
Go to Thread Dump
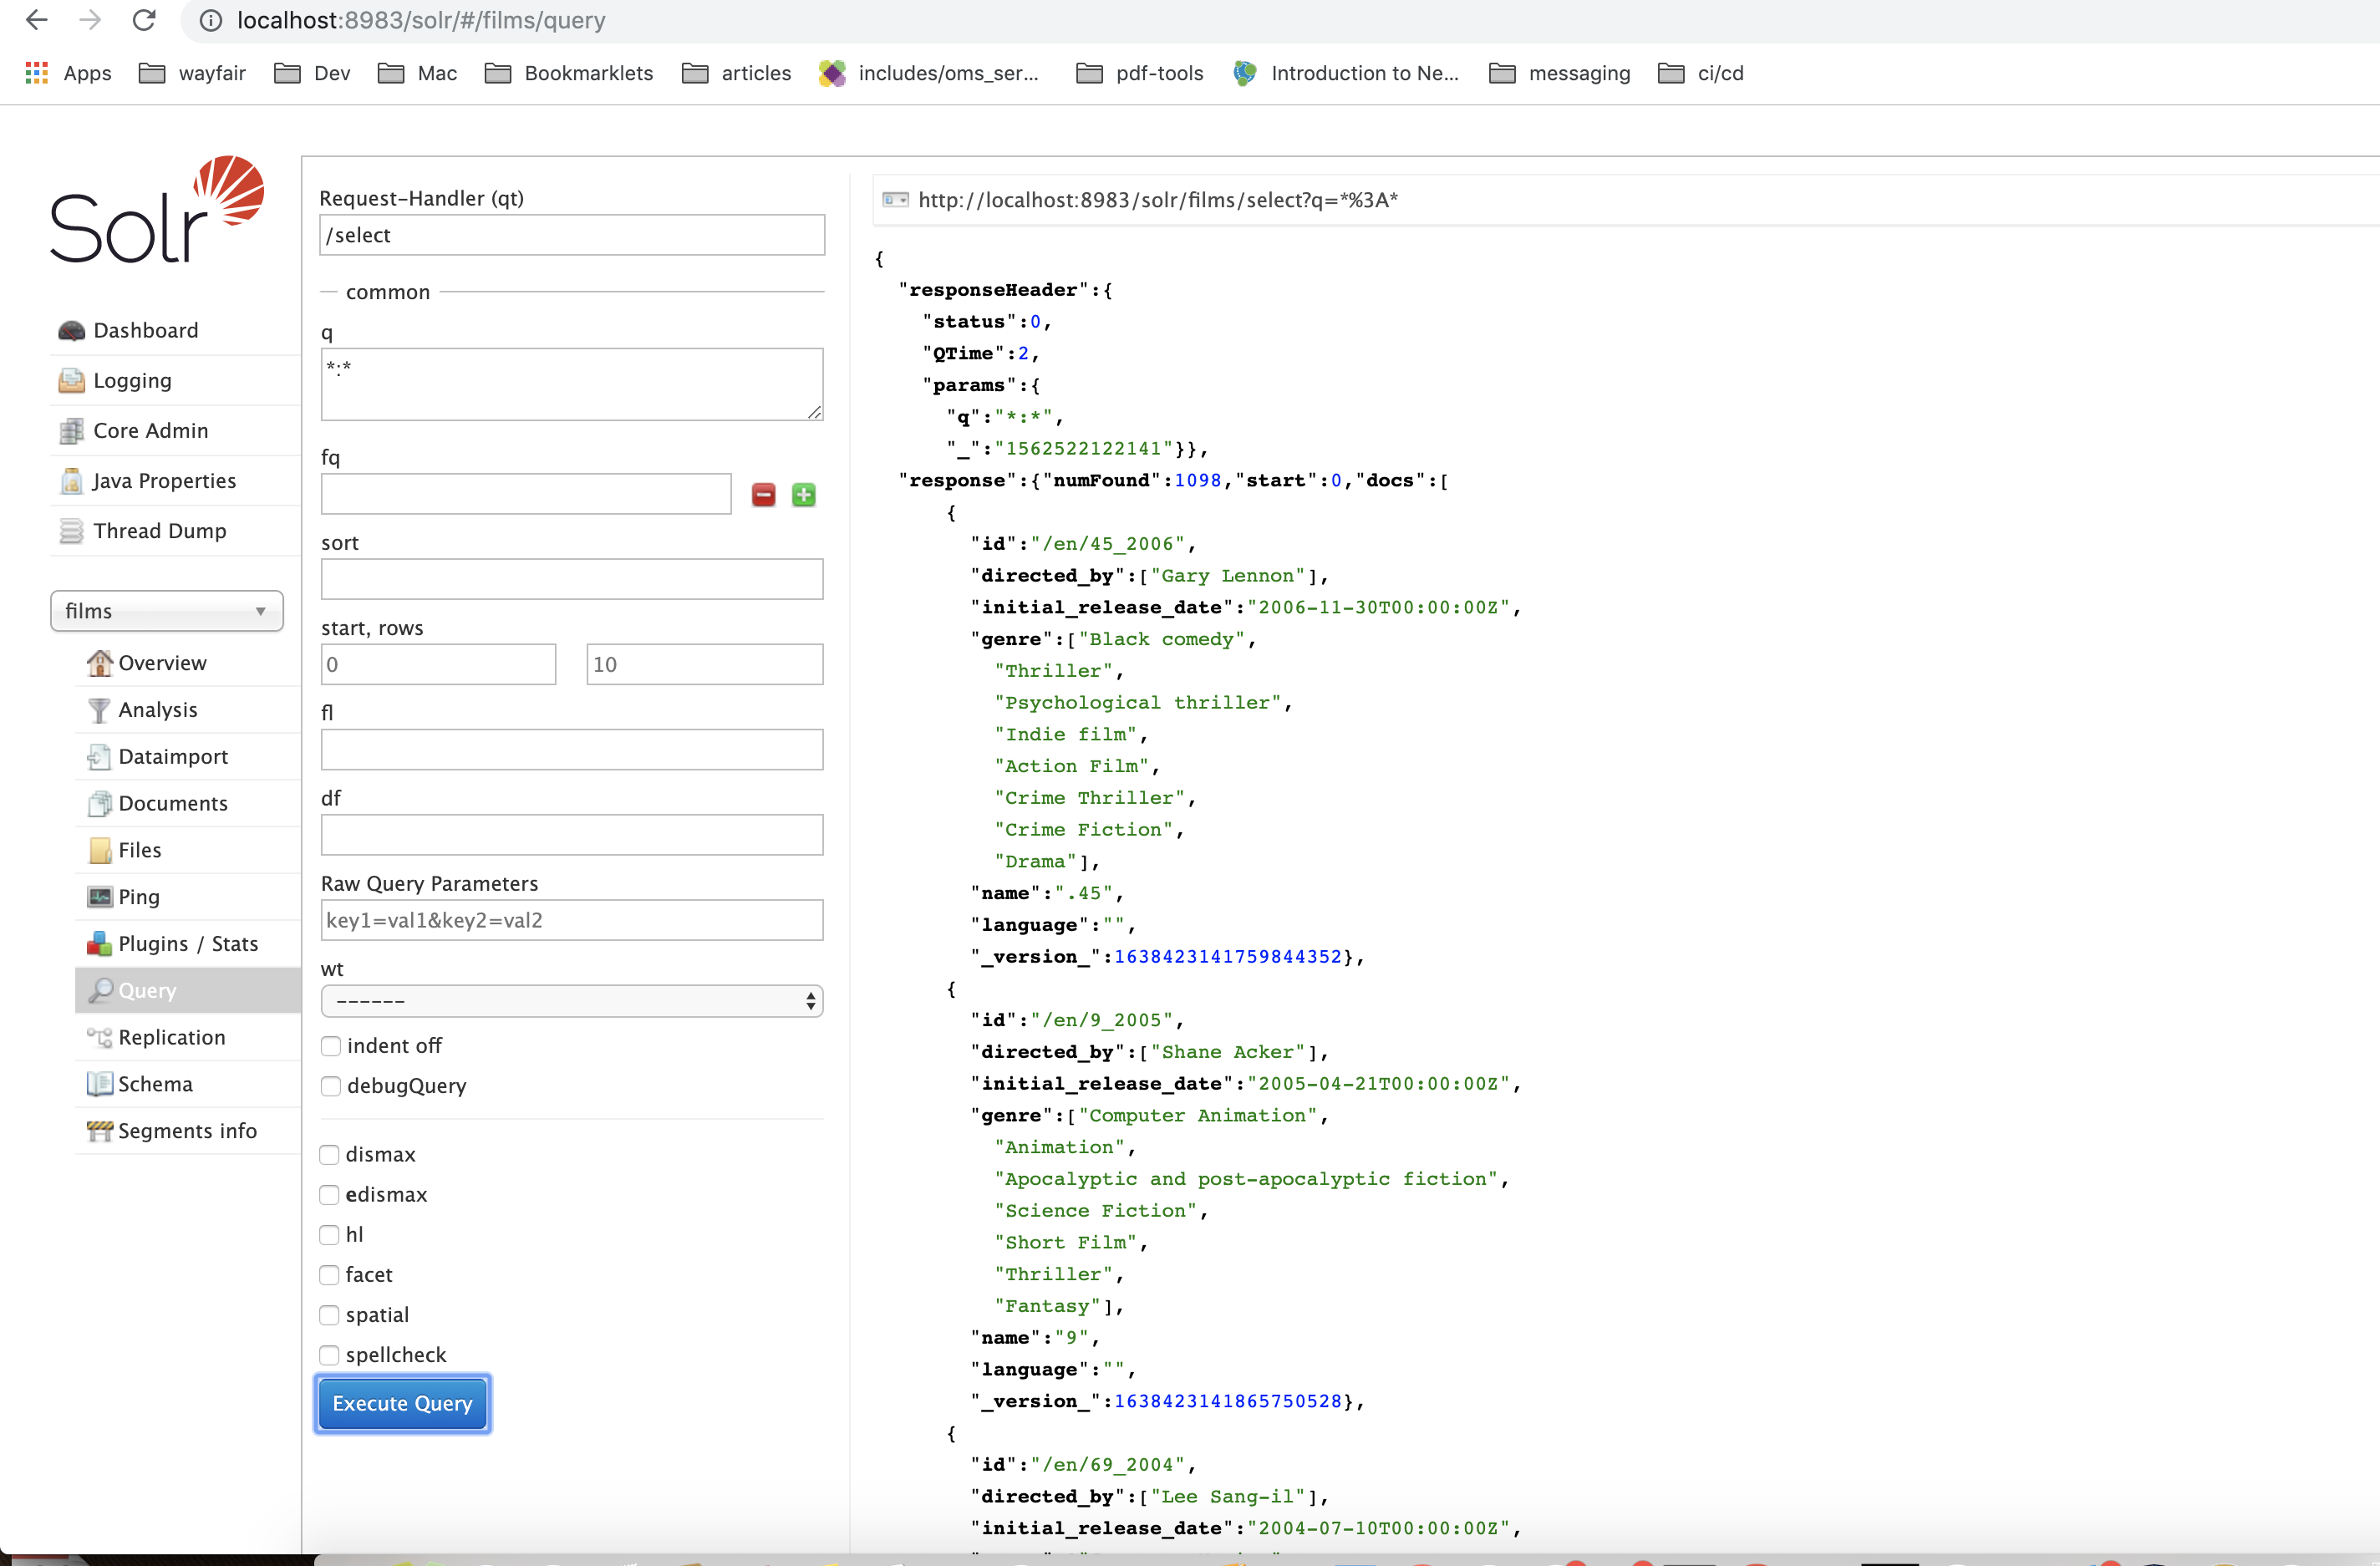point(159,530)
